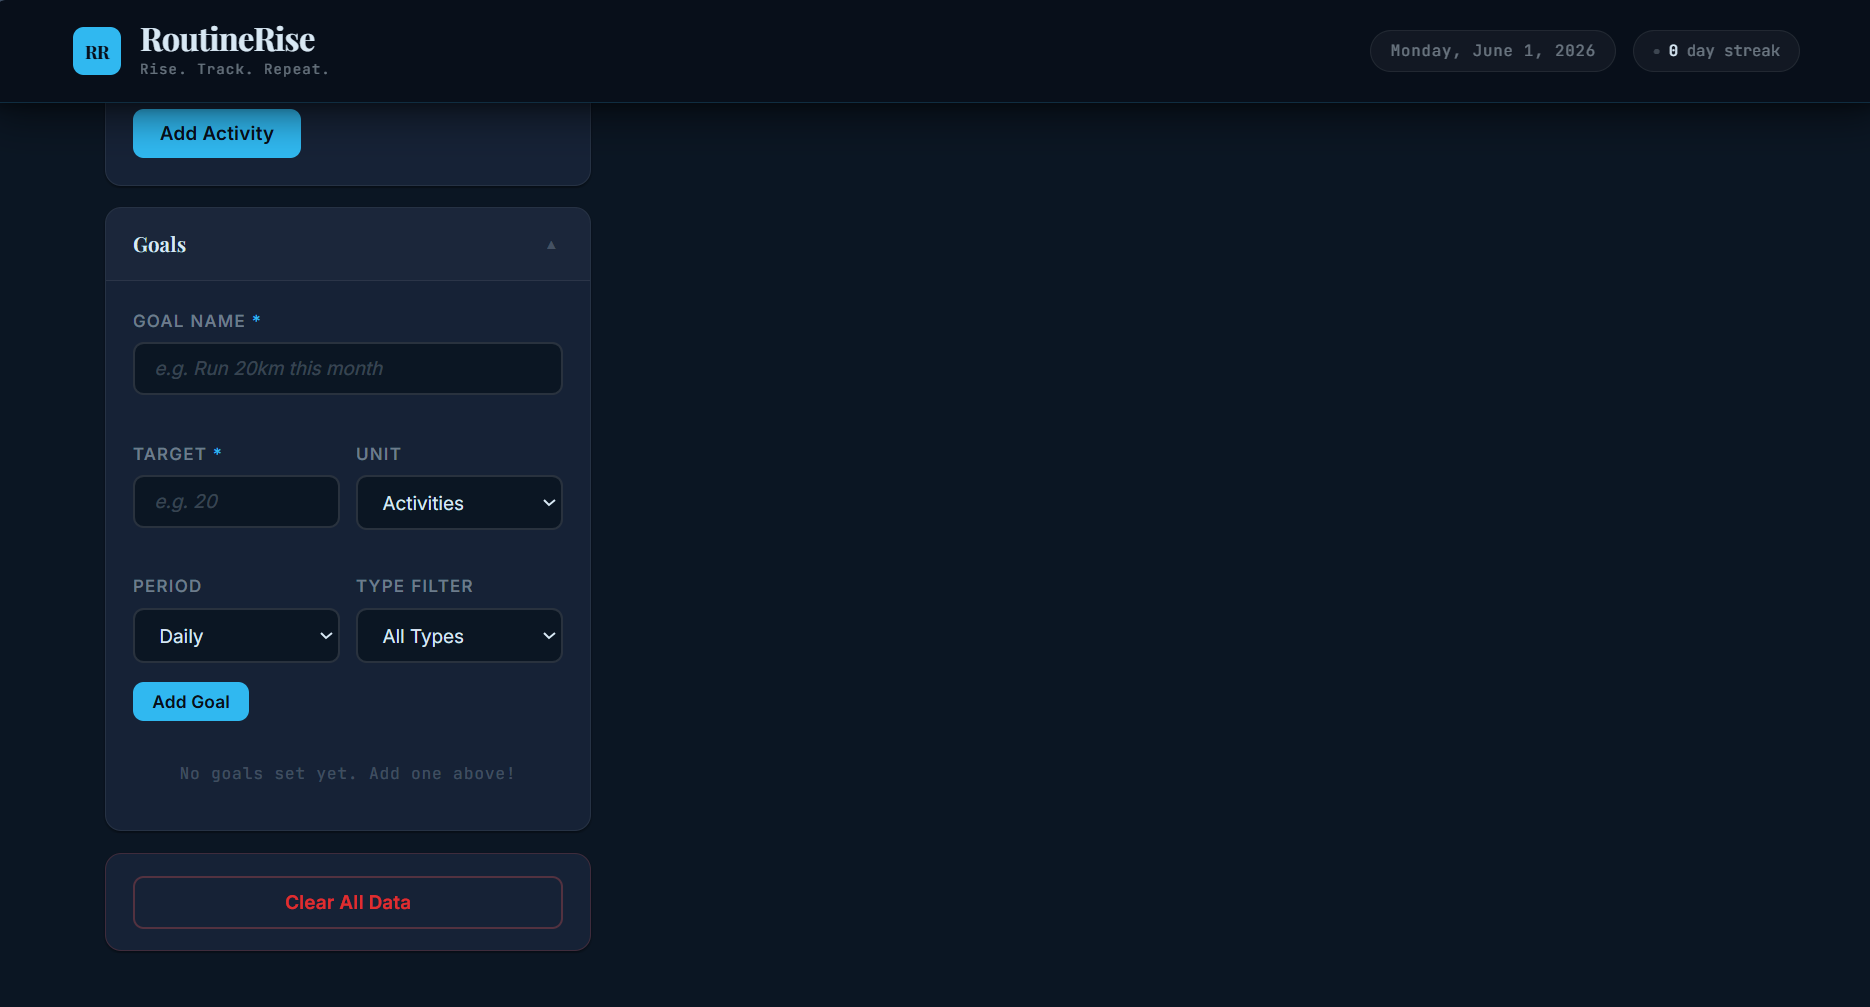Click the "No goals set yet" message
Screen dimensions: 1870x1007
click(x=348, y=773)
